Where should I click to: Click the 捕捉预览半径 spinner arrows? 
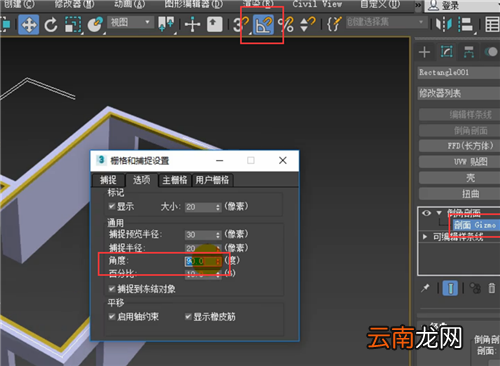tap(218, 235)
